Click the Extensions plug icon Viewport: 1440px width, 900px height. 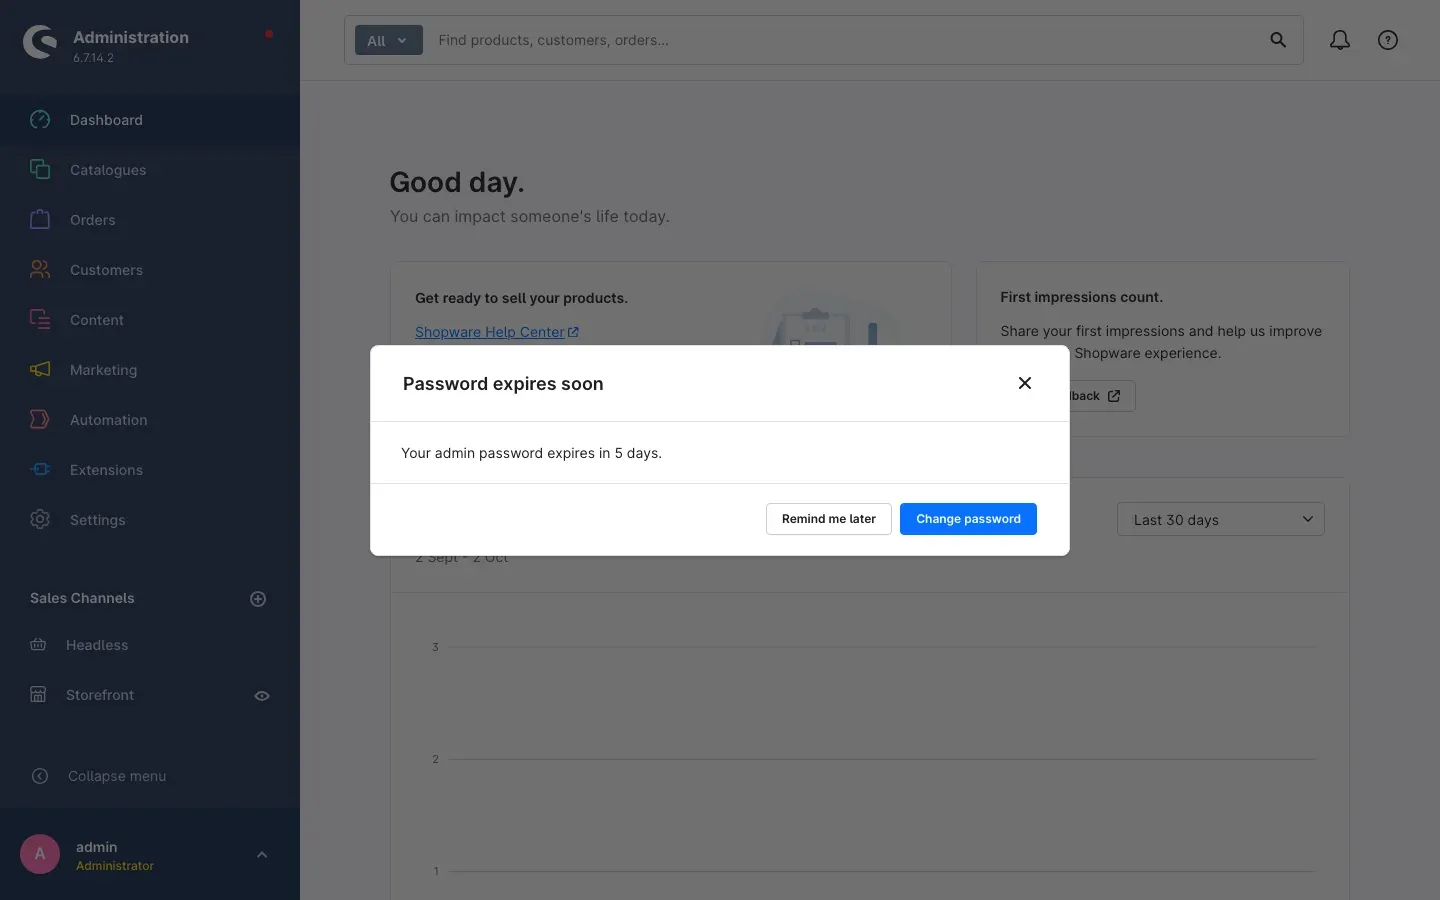pyautogui.click(x=40, y=470)
